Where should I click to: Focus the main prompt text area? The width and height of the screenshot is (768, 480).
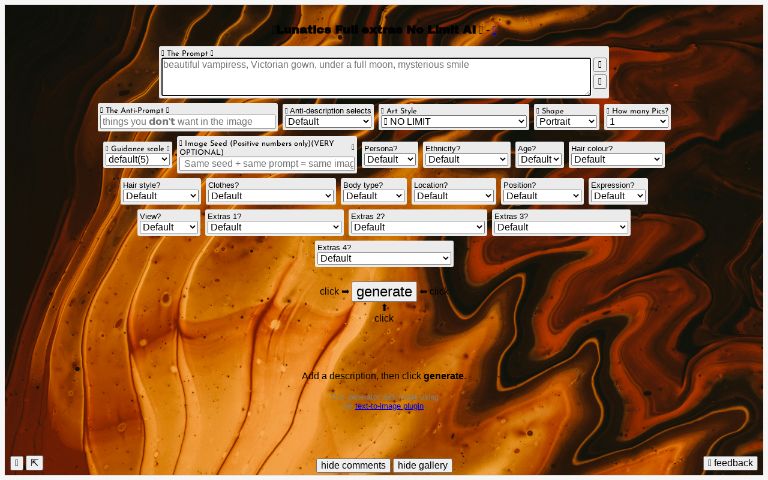pos(375,76)
